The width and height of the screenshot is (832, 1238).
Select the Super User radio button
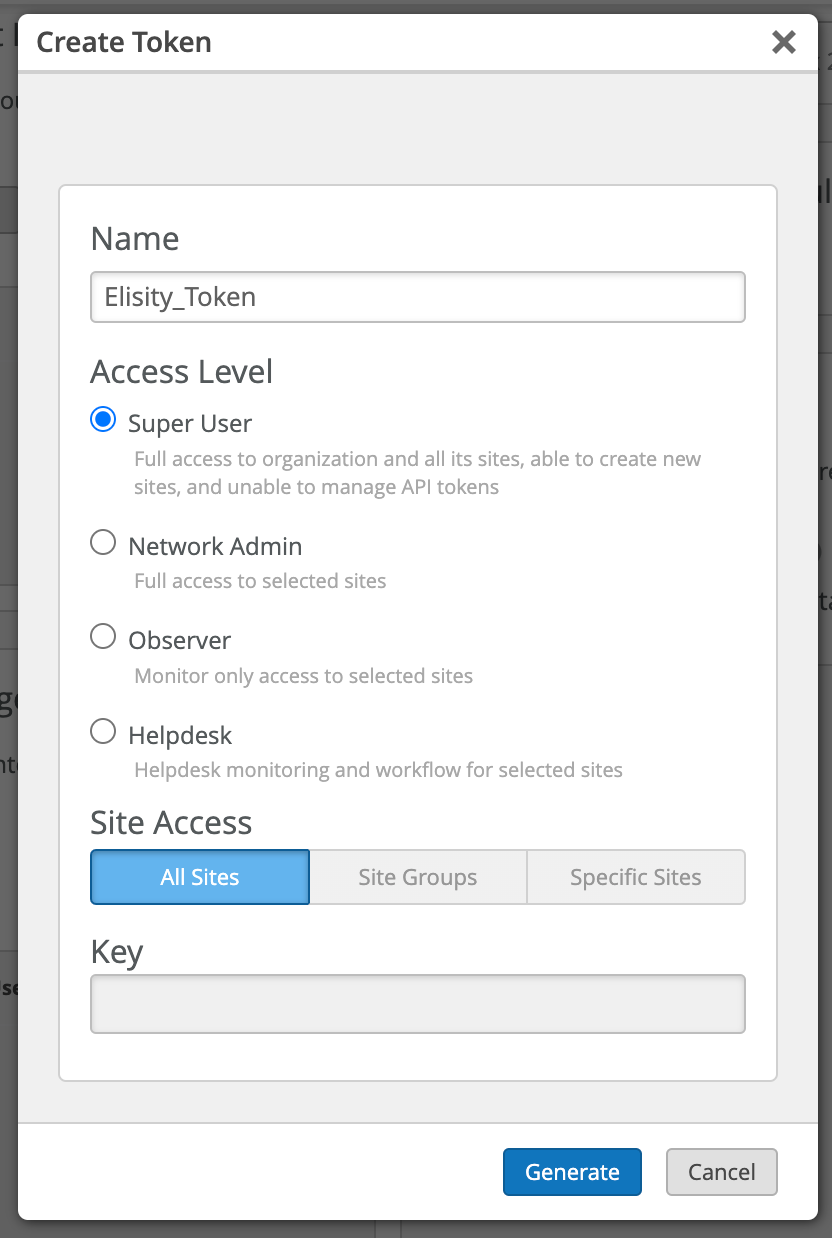click(x=103, y=420)
